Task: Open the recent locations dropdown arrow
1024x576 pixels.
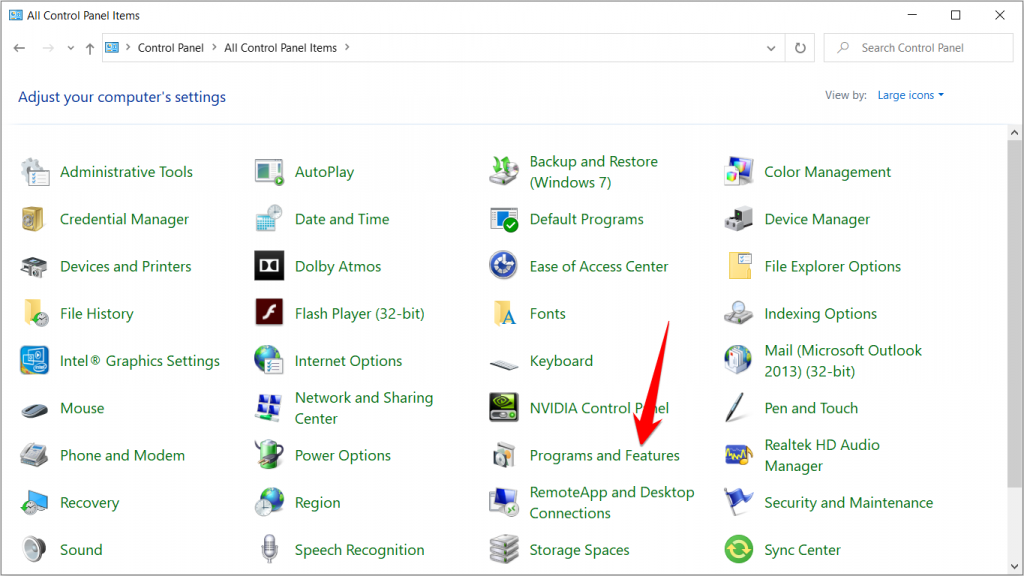Action: 71,48
